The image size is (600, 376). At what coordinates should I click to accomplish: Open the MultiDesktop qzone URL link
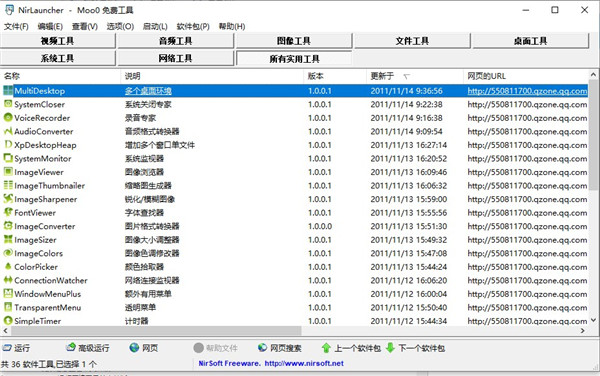click(x=527, y=91)
